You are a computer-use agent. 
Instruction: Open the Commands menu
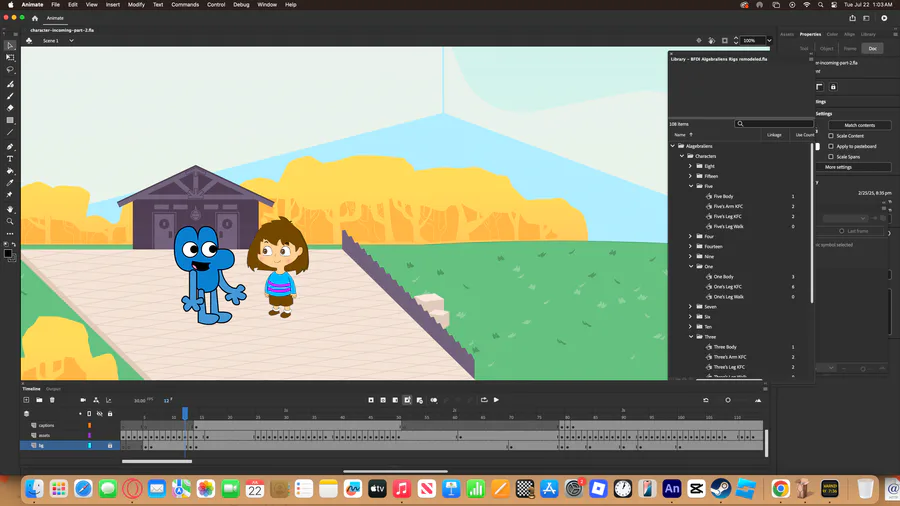185,5
